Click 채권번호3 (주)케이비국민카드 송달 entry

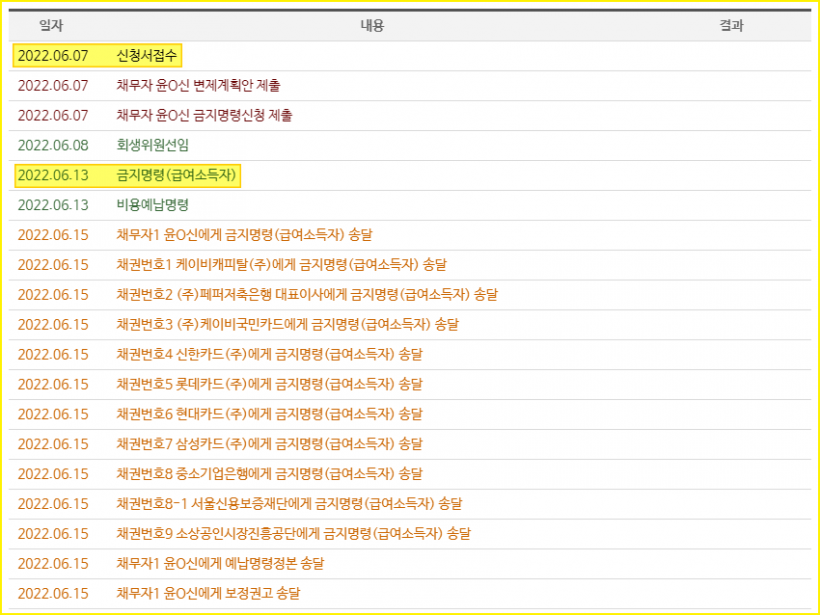coord(287,324)
